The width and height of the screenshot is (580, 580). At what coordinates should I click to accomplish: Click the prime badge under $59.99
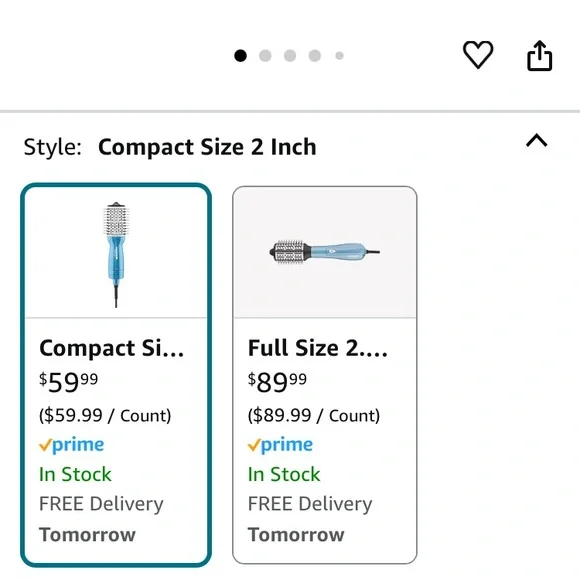click(71, 445)
